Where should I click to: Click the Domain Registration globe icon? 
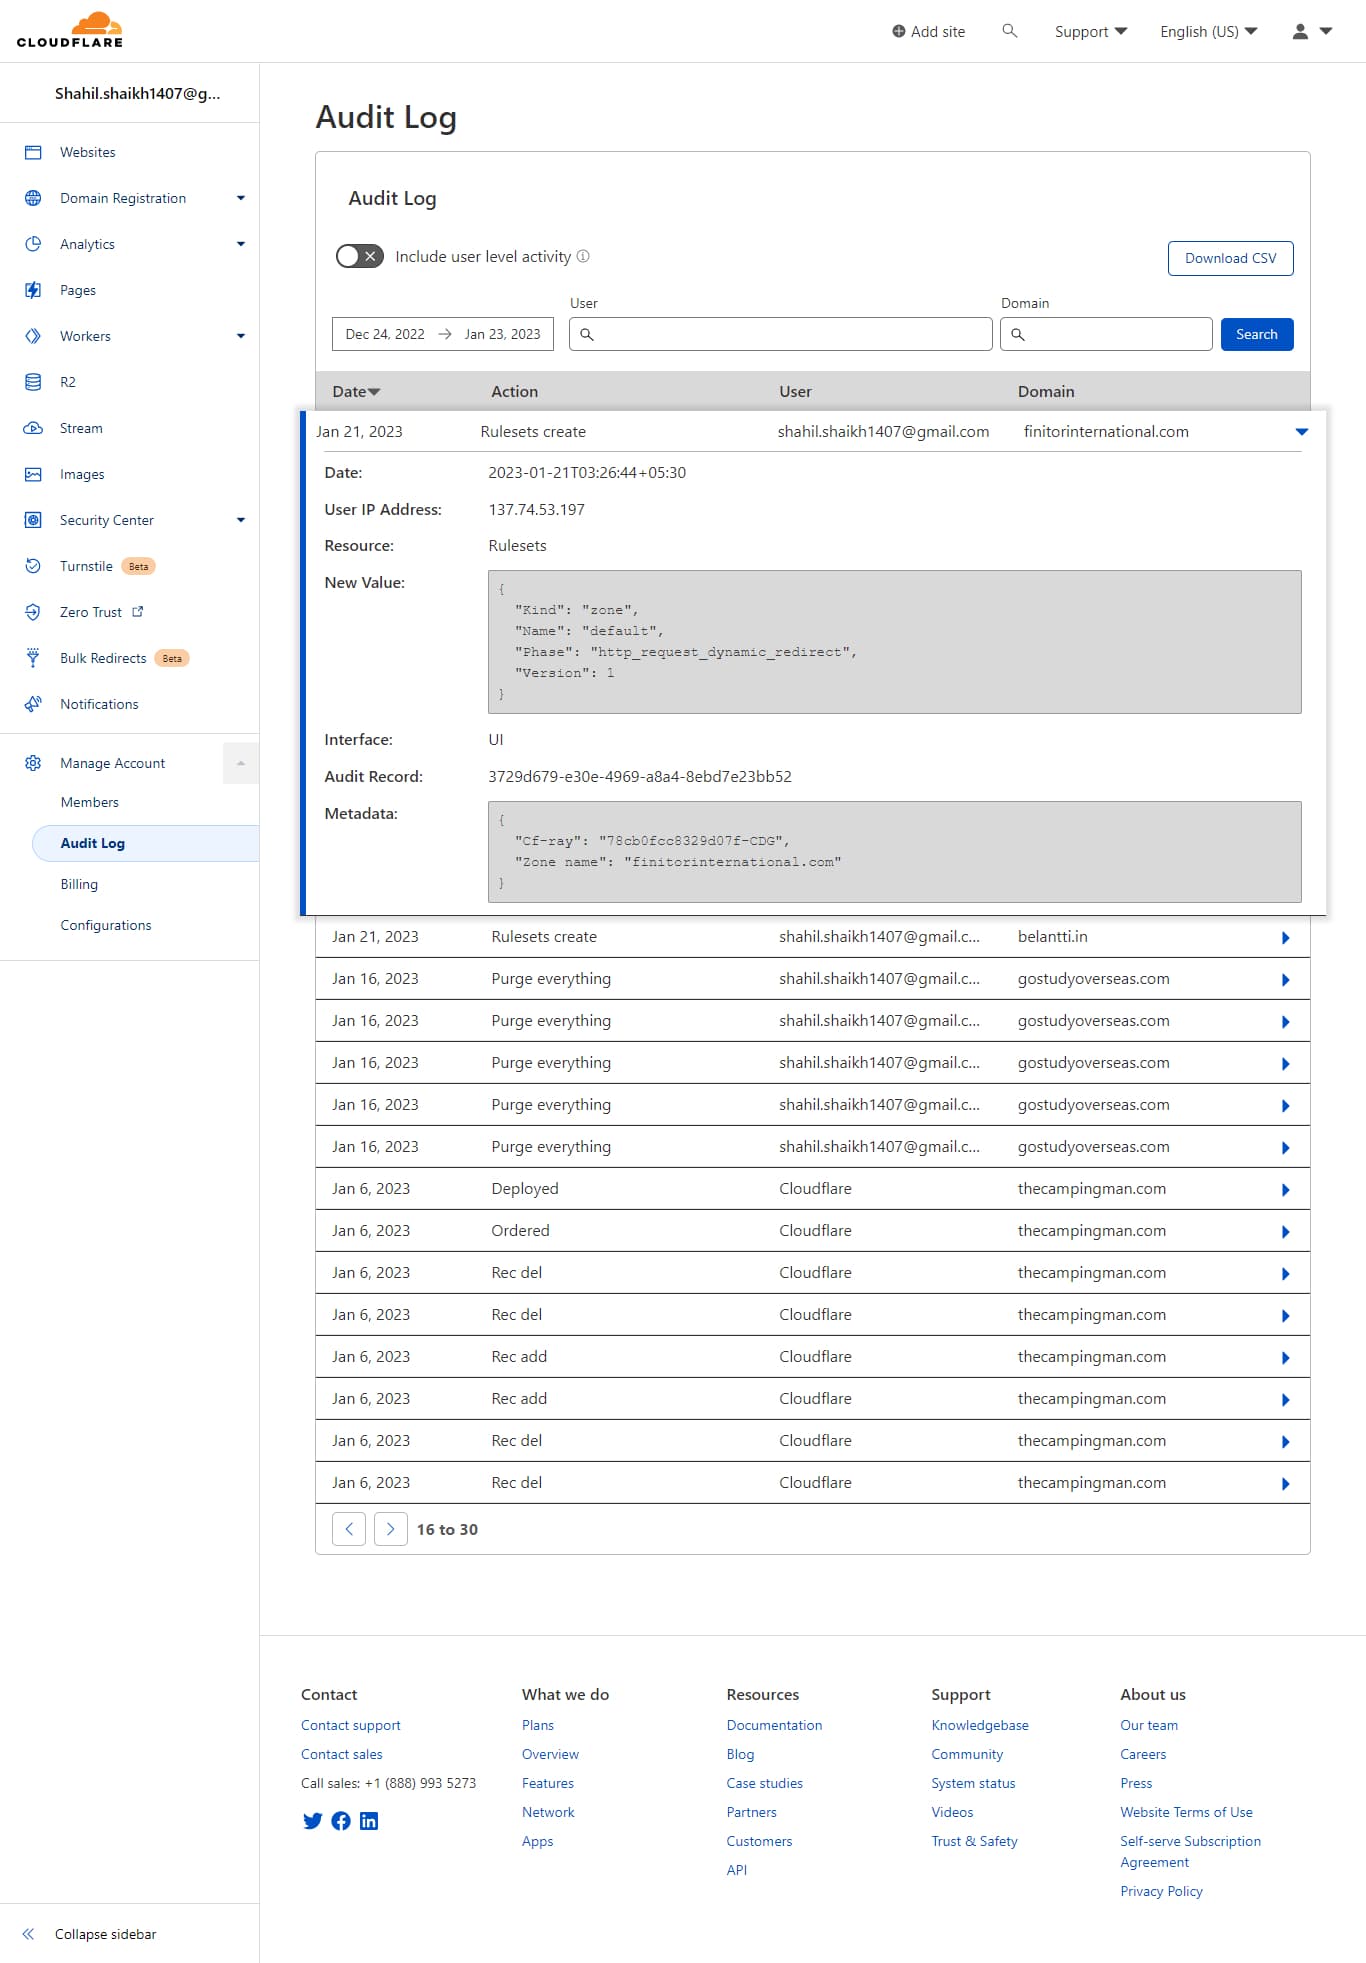(33, 198)
